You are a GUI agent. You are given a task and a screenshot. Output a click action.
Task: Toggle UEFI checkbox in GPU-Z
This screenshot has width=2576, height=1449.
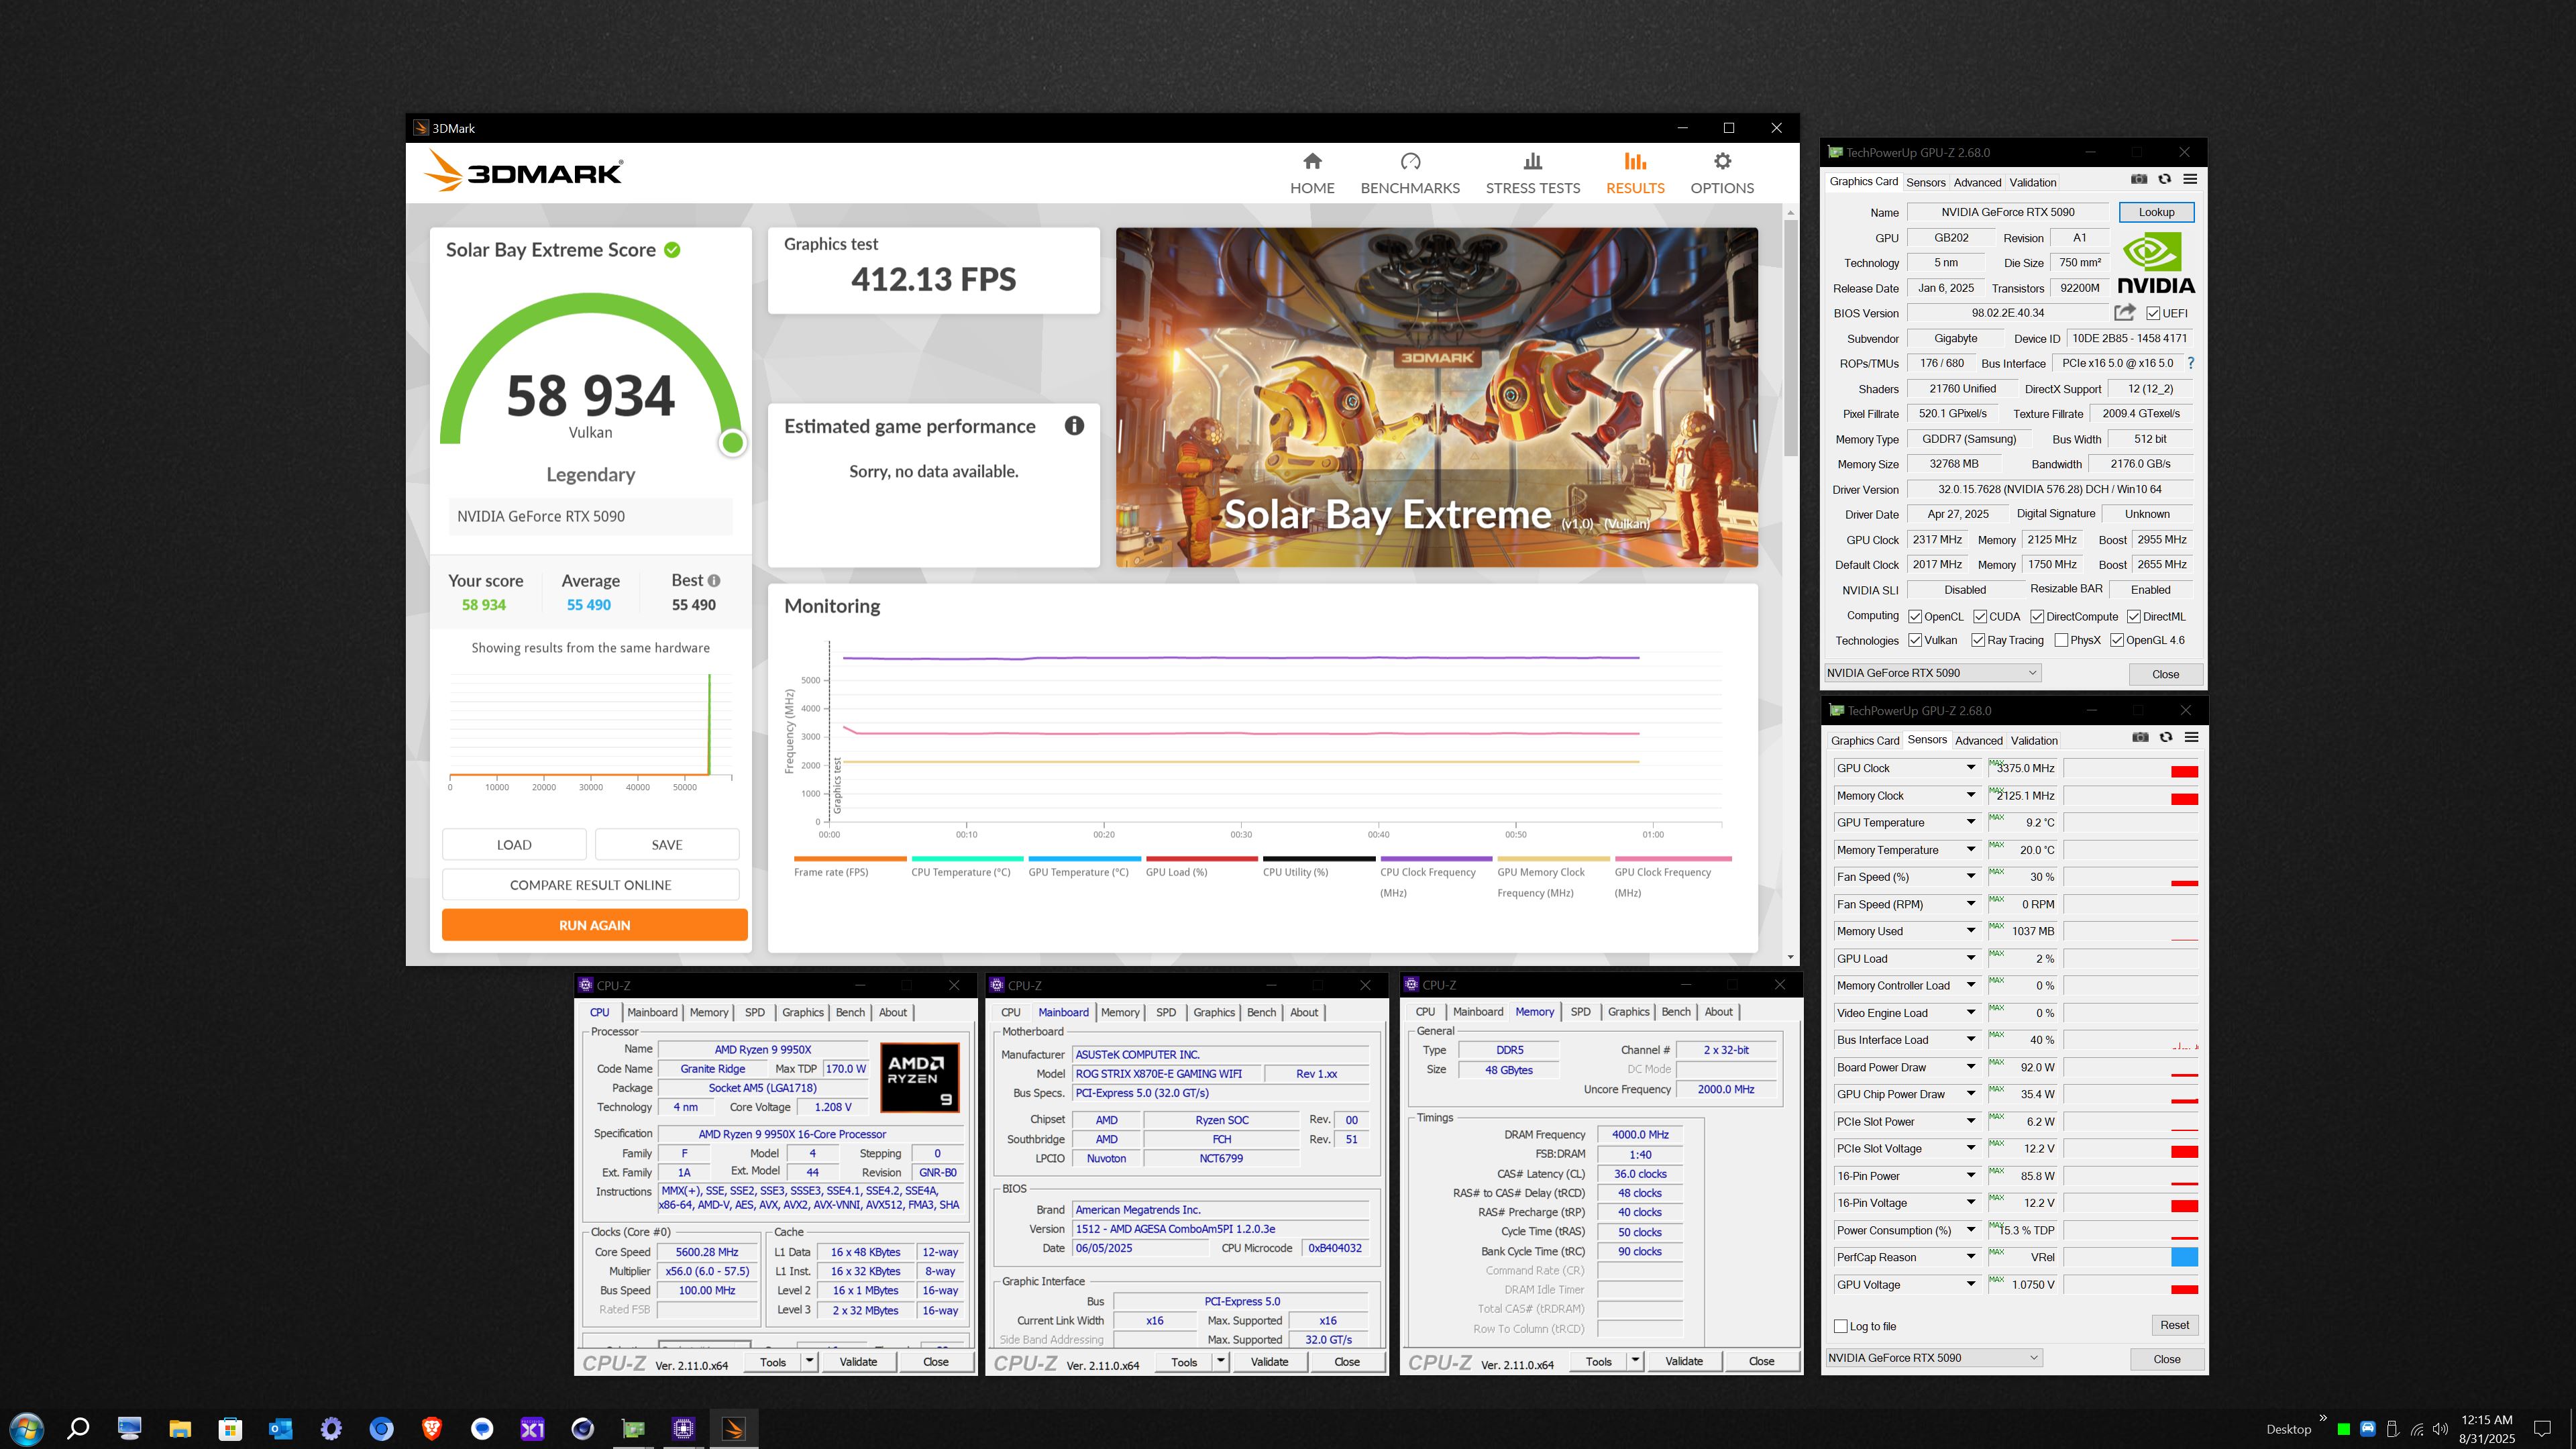coord(2153,313)
